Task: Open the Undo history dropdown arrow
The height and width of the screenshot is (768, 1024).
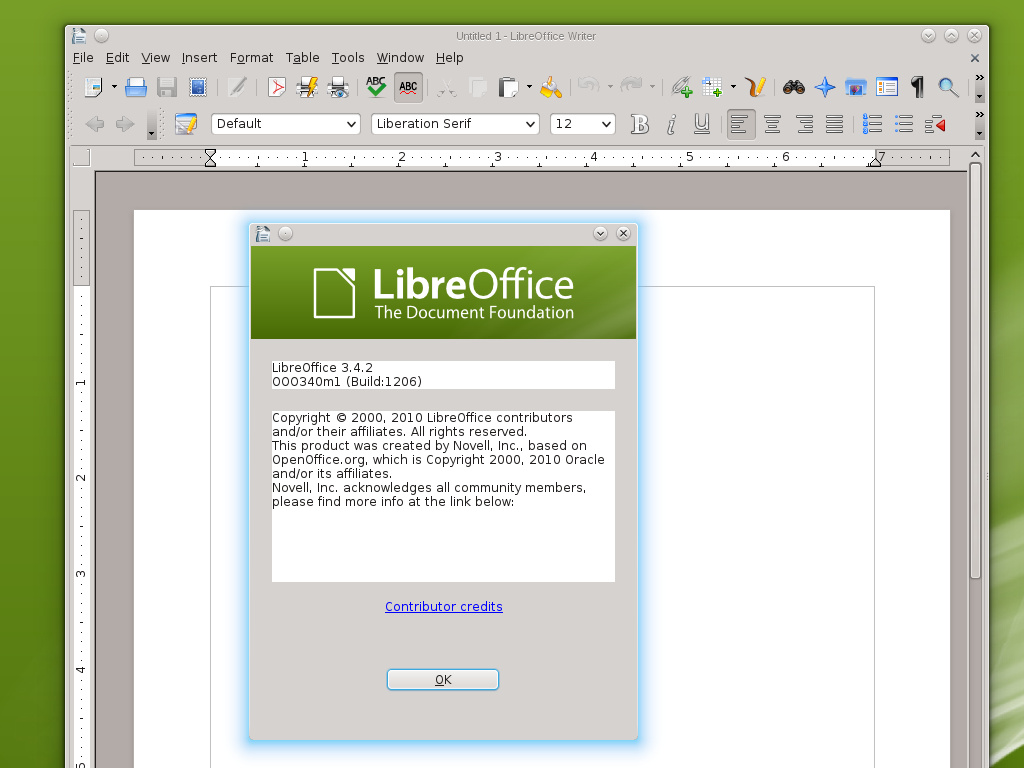Action: (x=610, y=87)
